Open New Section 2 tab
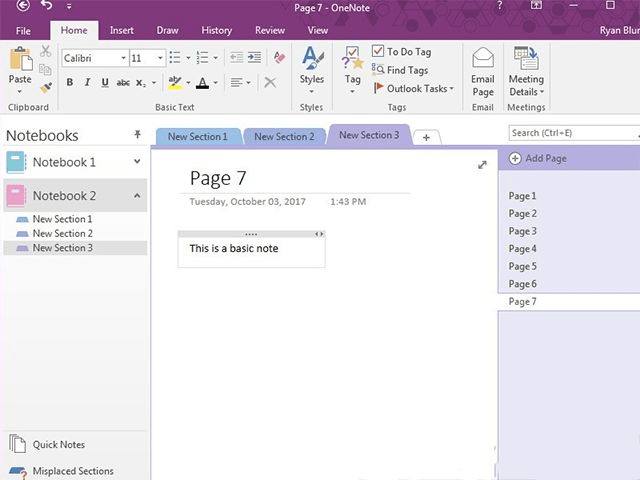Screen dimensions: 640x480 (x=284, y=137)
